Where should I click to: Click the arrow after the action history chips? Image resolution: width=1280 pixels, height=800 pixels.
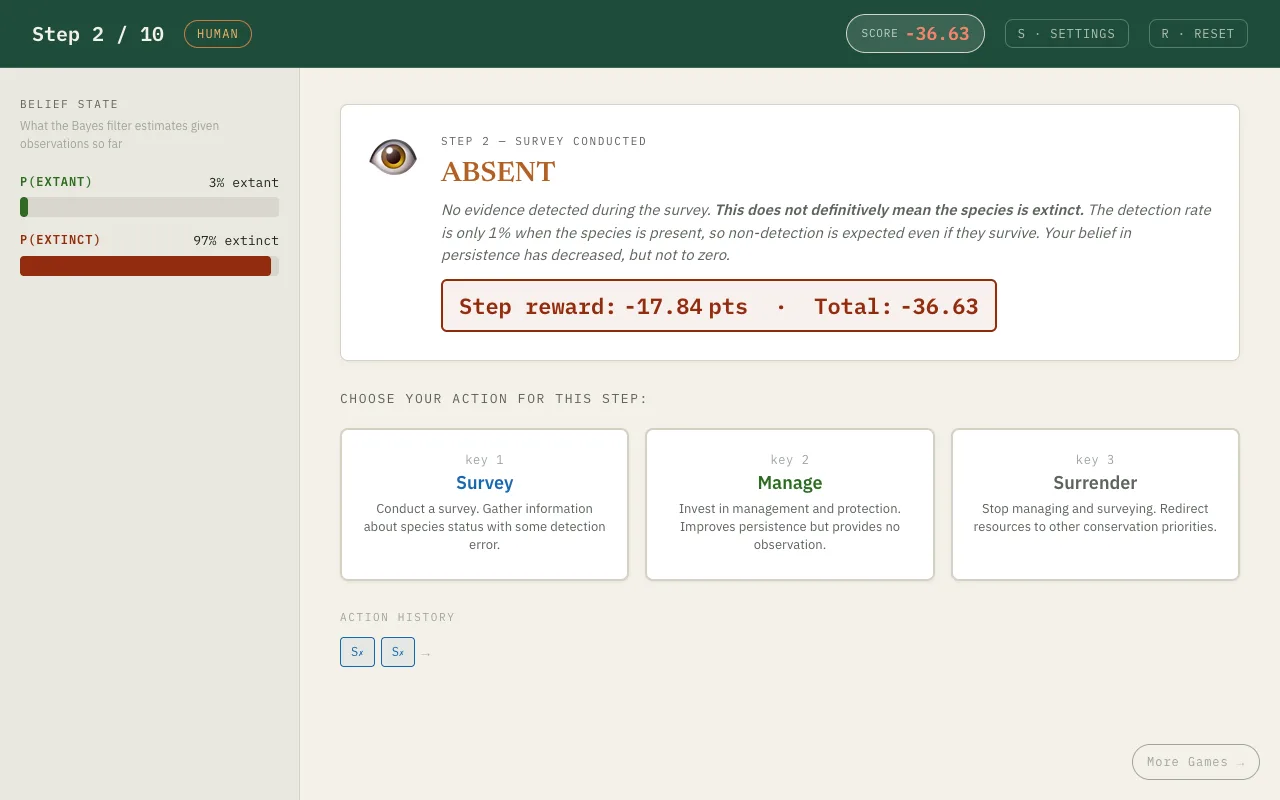pyautogui.click(x=426, y=654)
